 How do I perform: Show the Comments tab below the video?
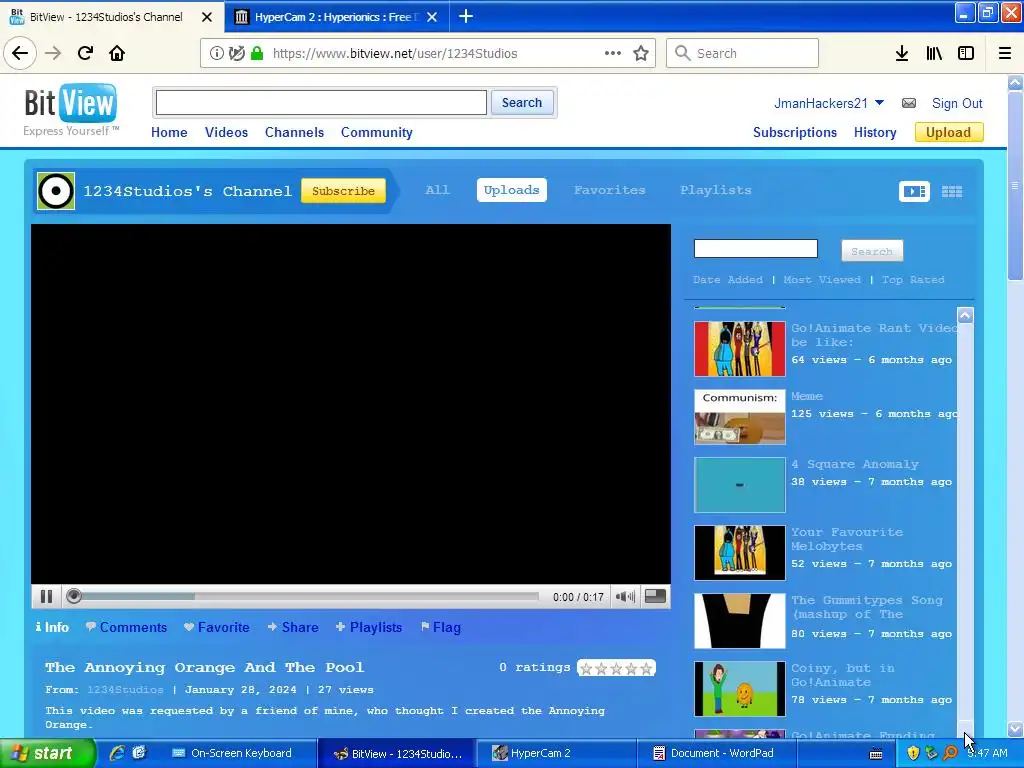[x=127, y=628]
